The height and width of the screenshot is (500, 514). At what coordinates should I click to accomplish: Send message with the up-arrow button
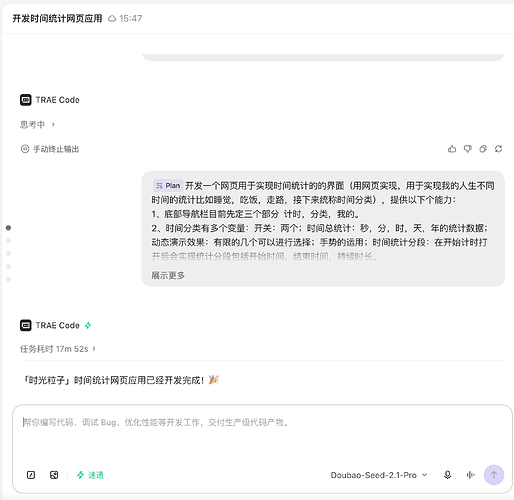tap(494, 475)
